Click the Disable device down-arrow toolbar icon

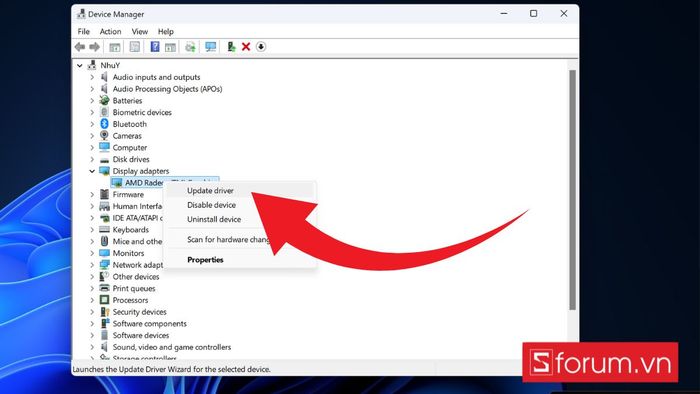pyautogui.click(x=261, y=46)
